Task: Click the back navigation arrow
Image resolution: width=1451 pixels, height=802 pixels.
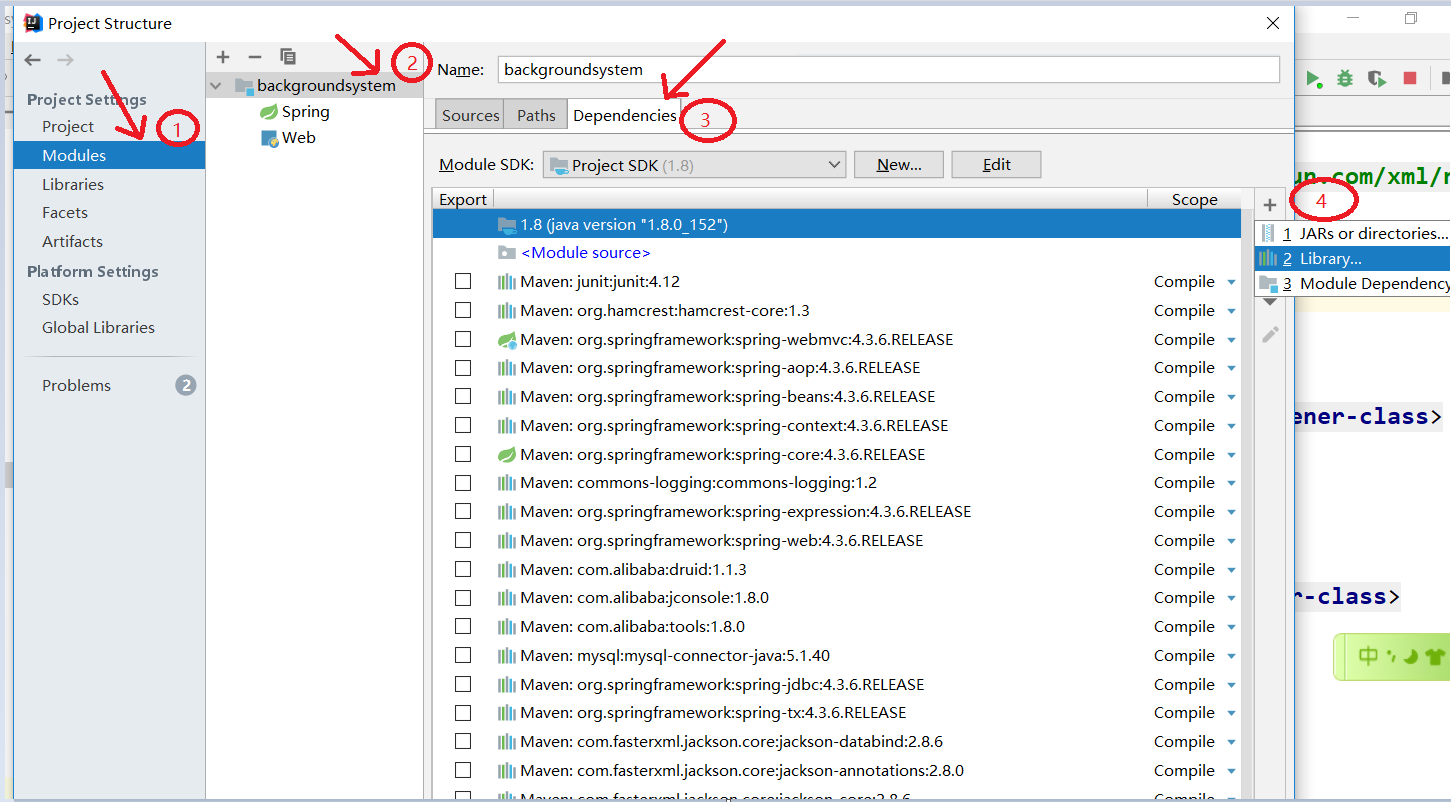Action: click(31, 60)
